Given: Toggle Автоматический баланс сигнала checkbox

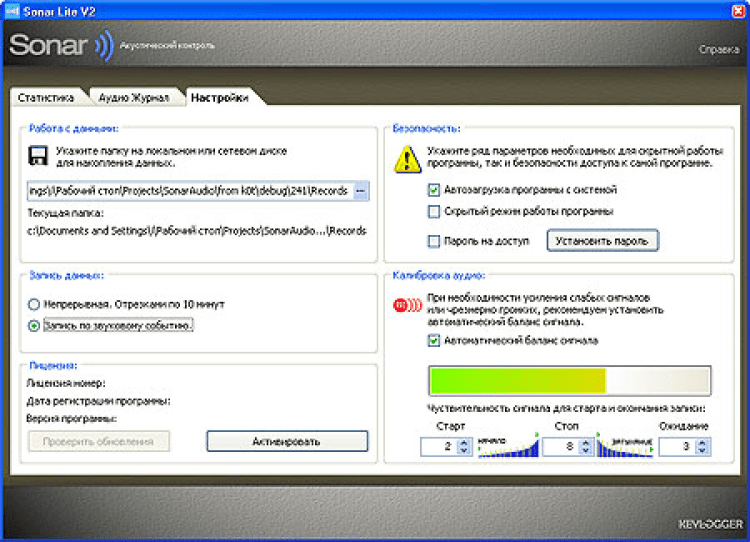Looking at the screenshot, I should pyautogui.click(x=433, y=341).
